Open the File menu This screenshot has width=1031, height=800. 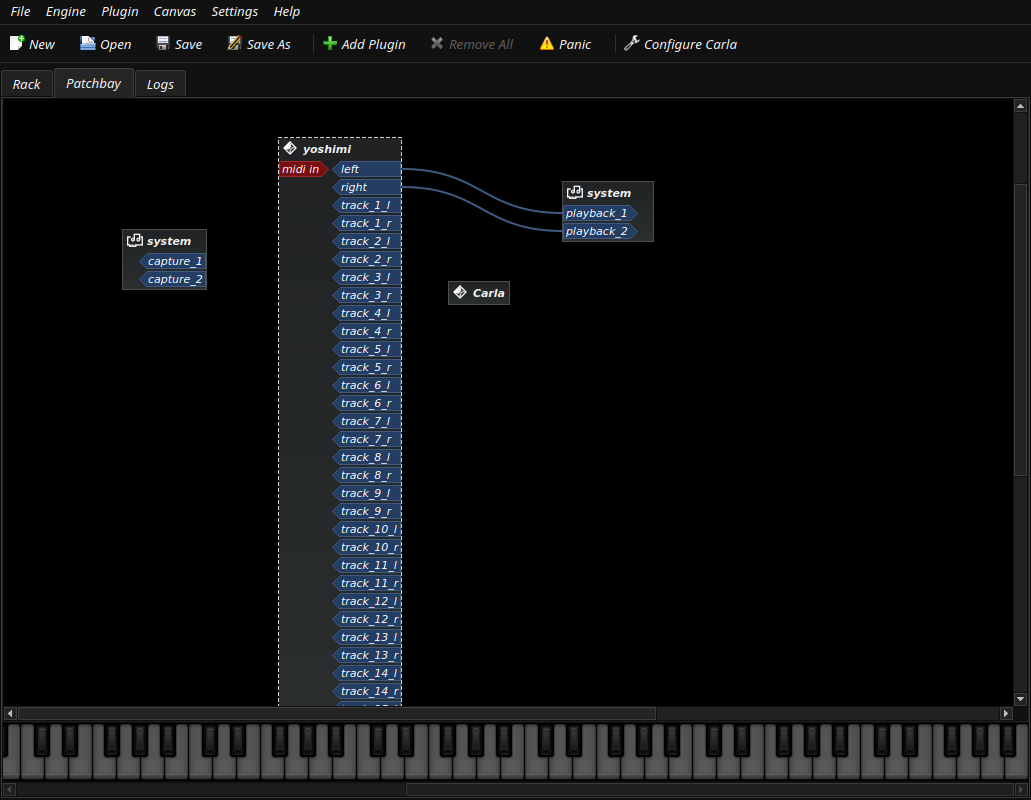tap(20, 12)
